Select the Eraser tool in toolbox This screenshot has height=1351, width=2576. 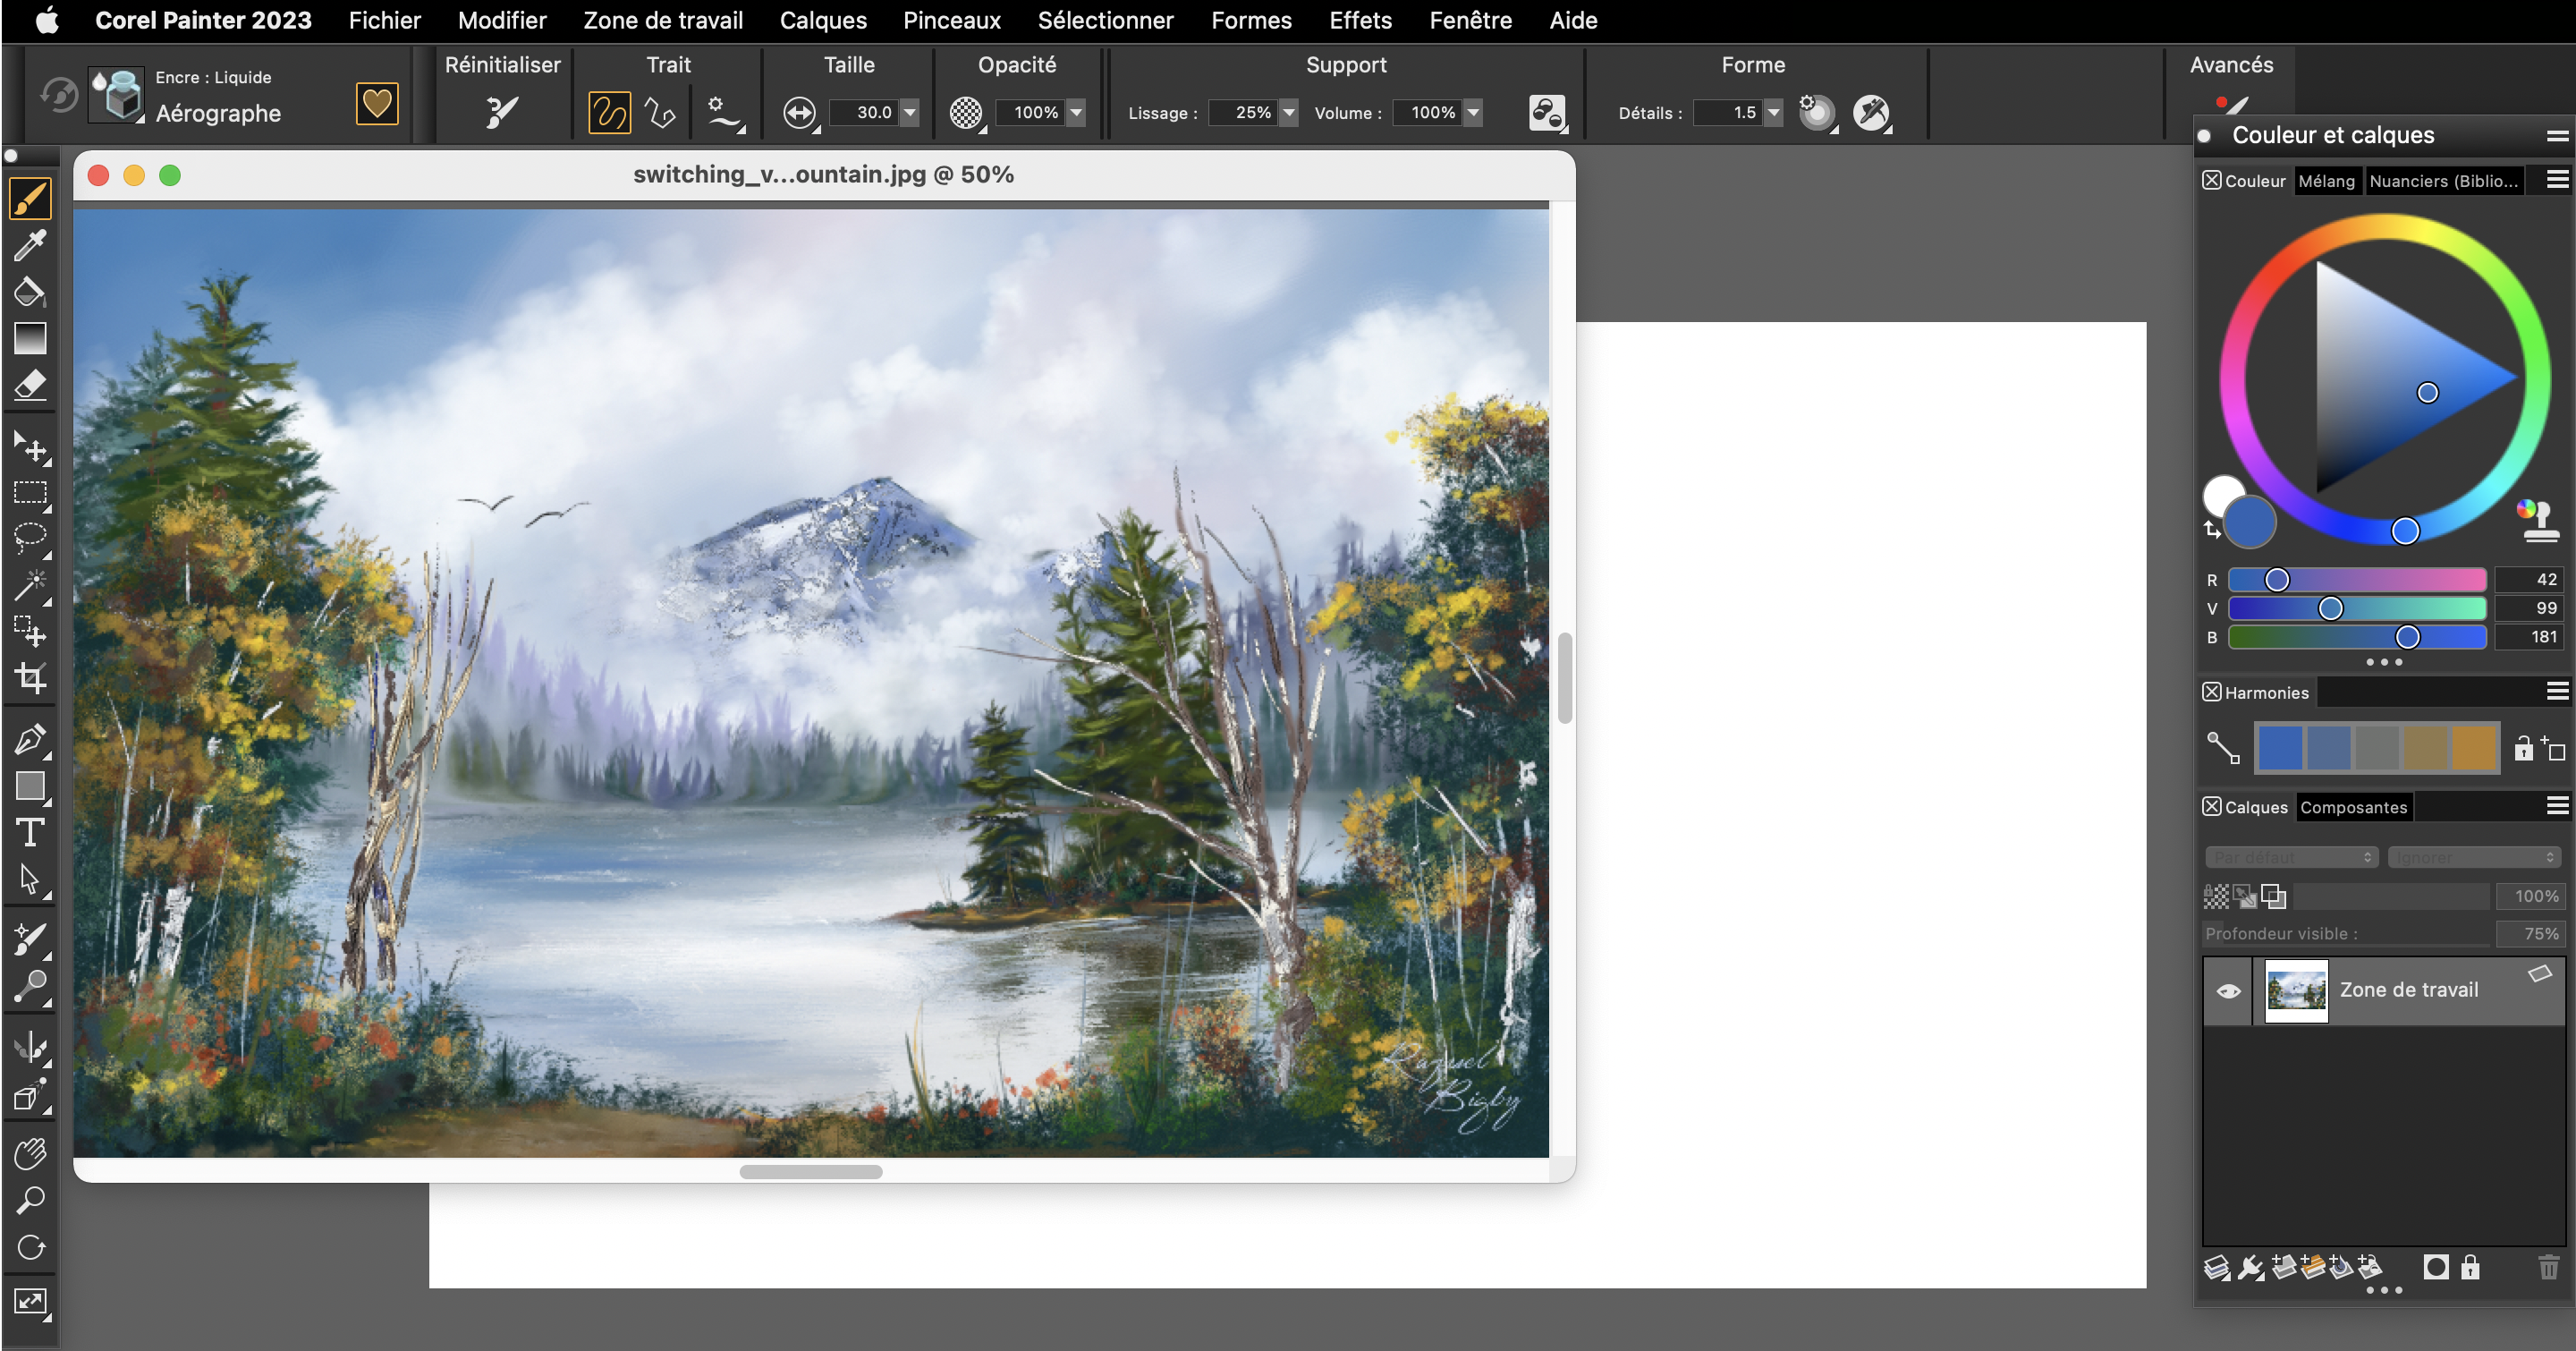[30, 385]
